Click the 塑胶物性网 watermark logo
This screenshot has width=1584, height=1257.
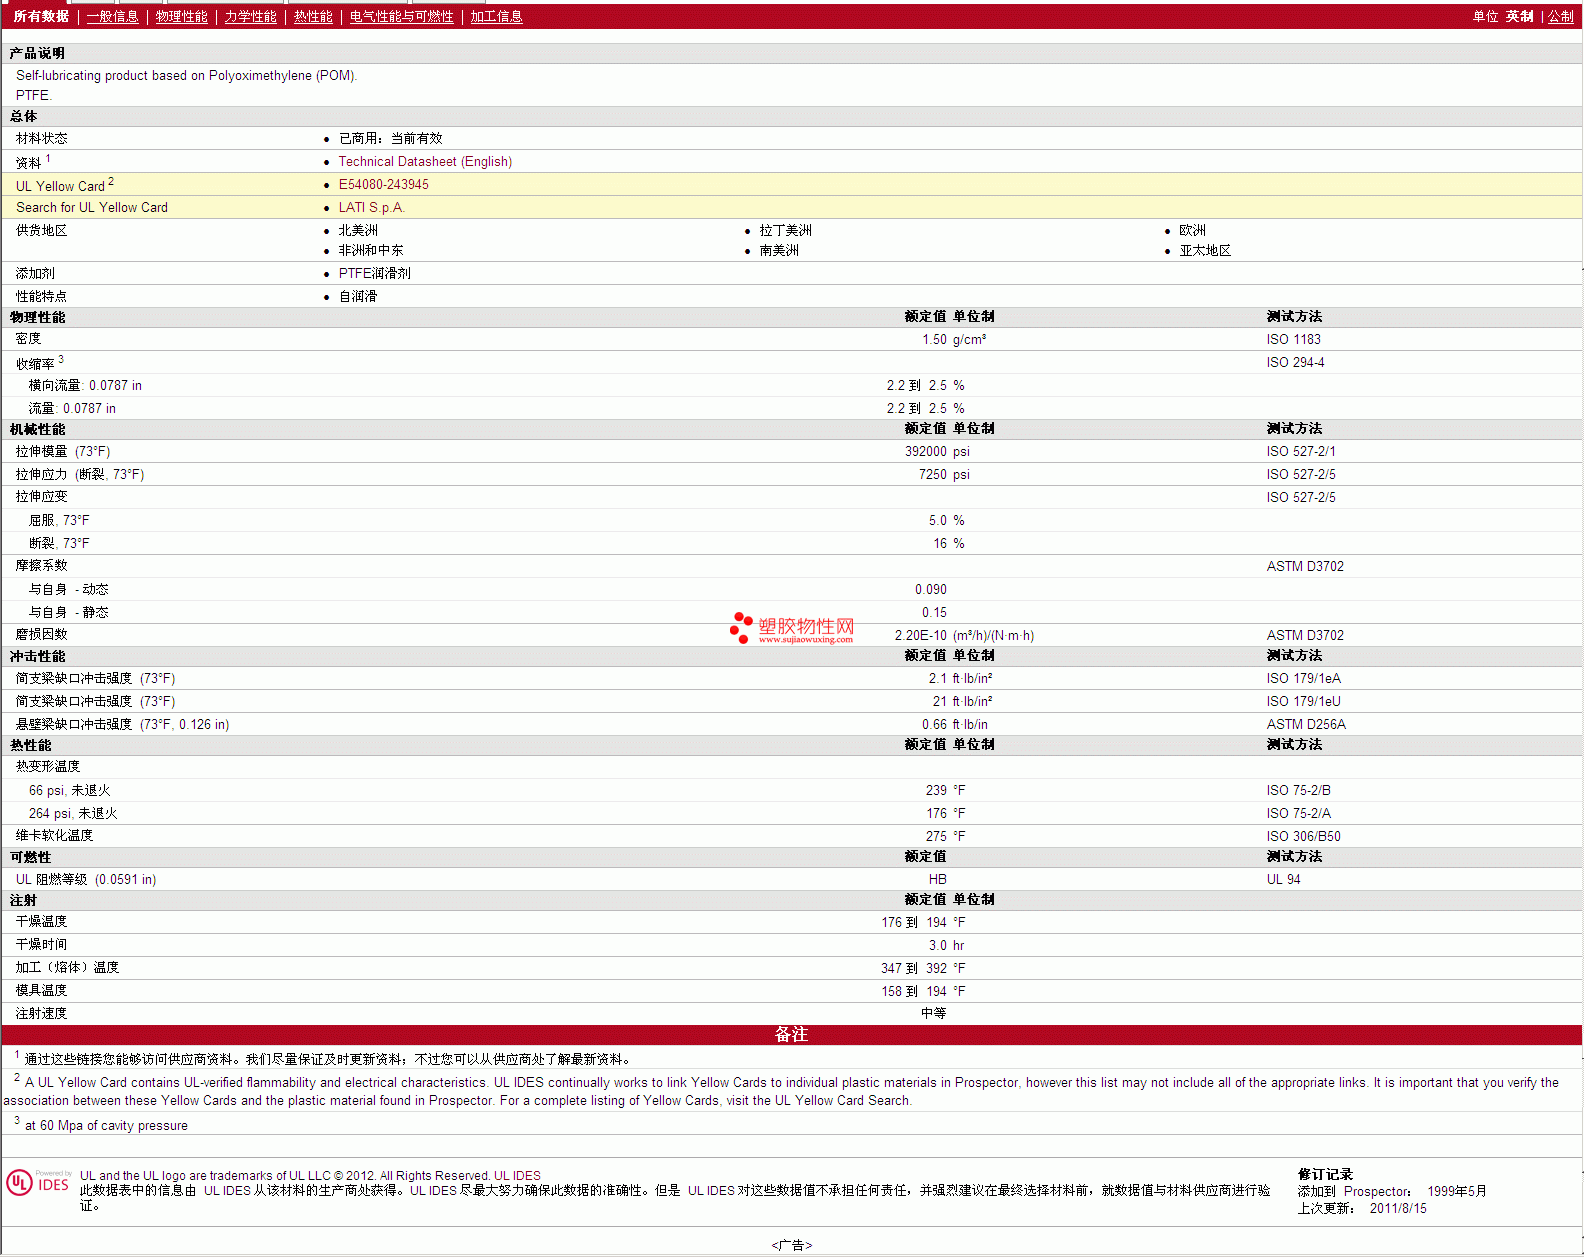tap(792, 628)
